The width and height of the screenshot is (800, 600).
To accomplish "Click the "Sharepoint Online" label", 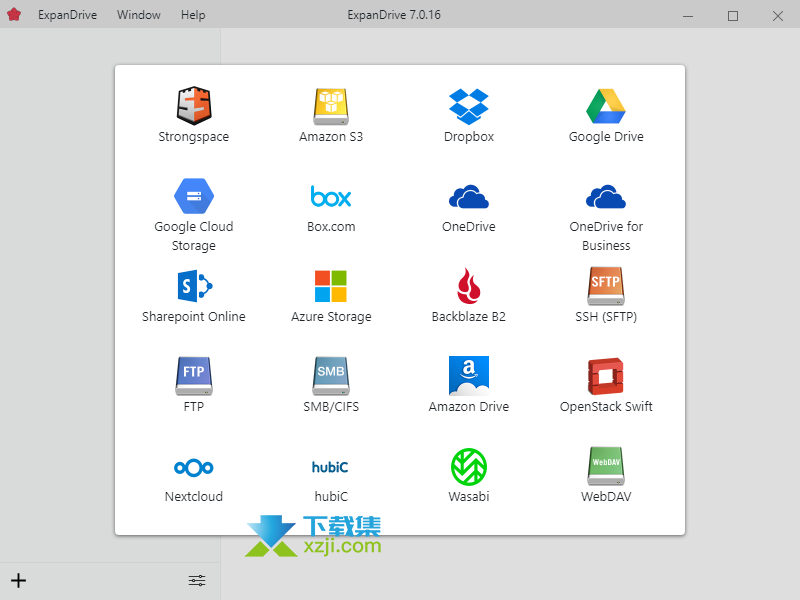I will click(x=194, y=317).
